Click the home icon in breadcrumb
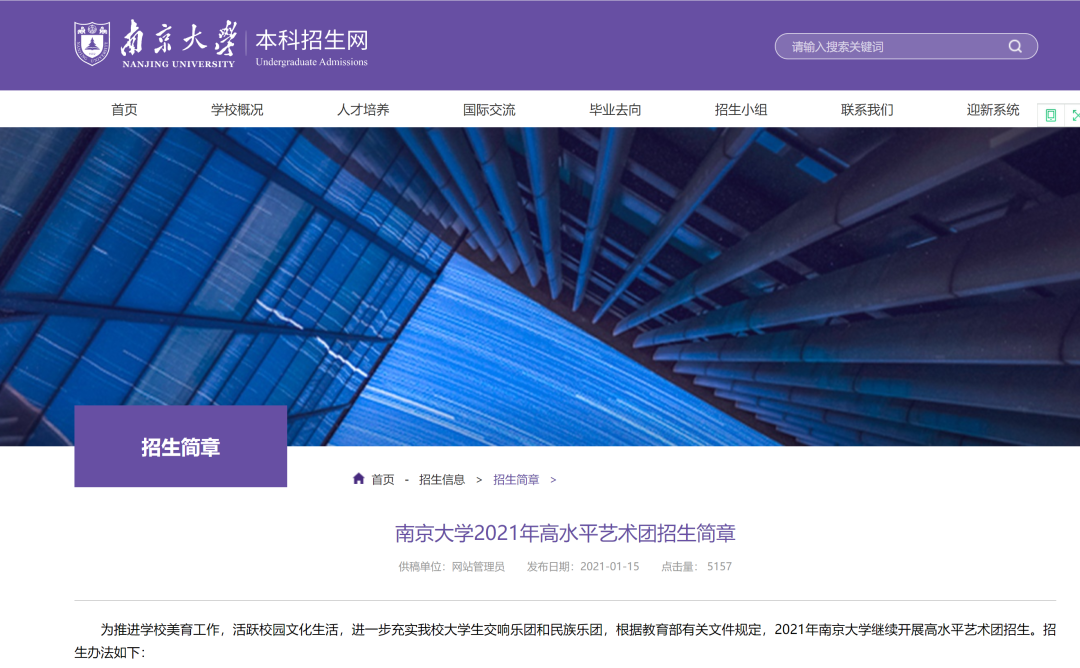 (x=358, y=479)
